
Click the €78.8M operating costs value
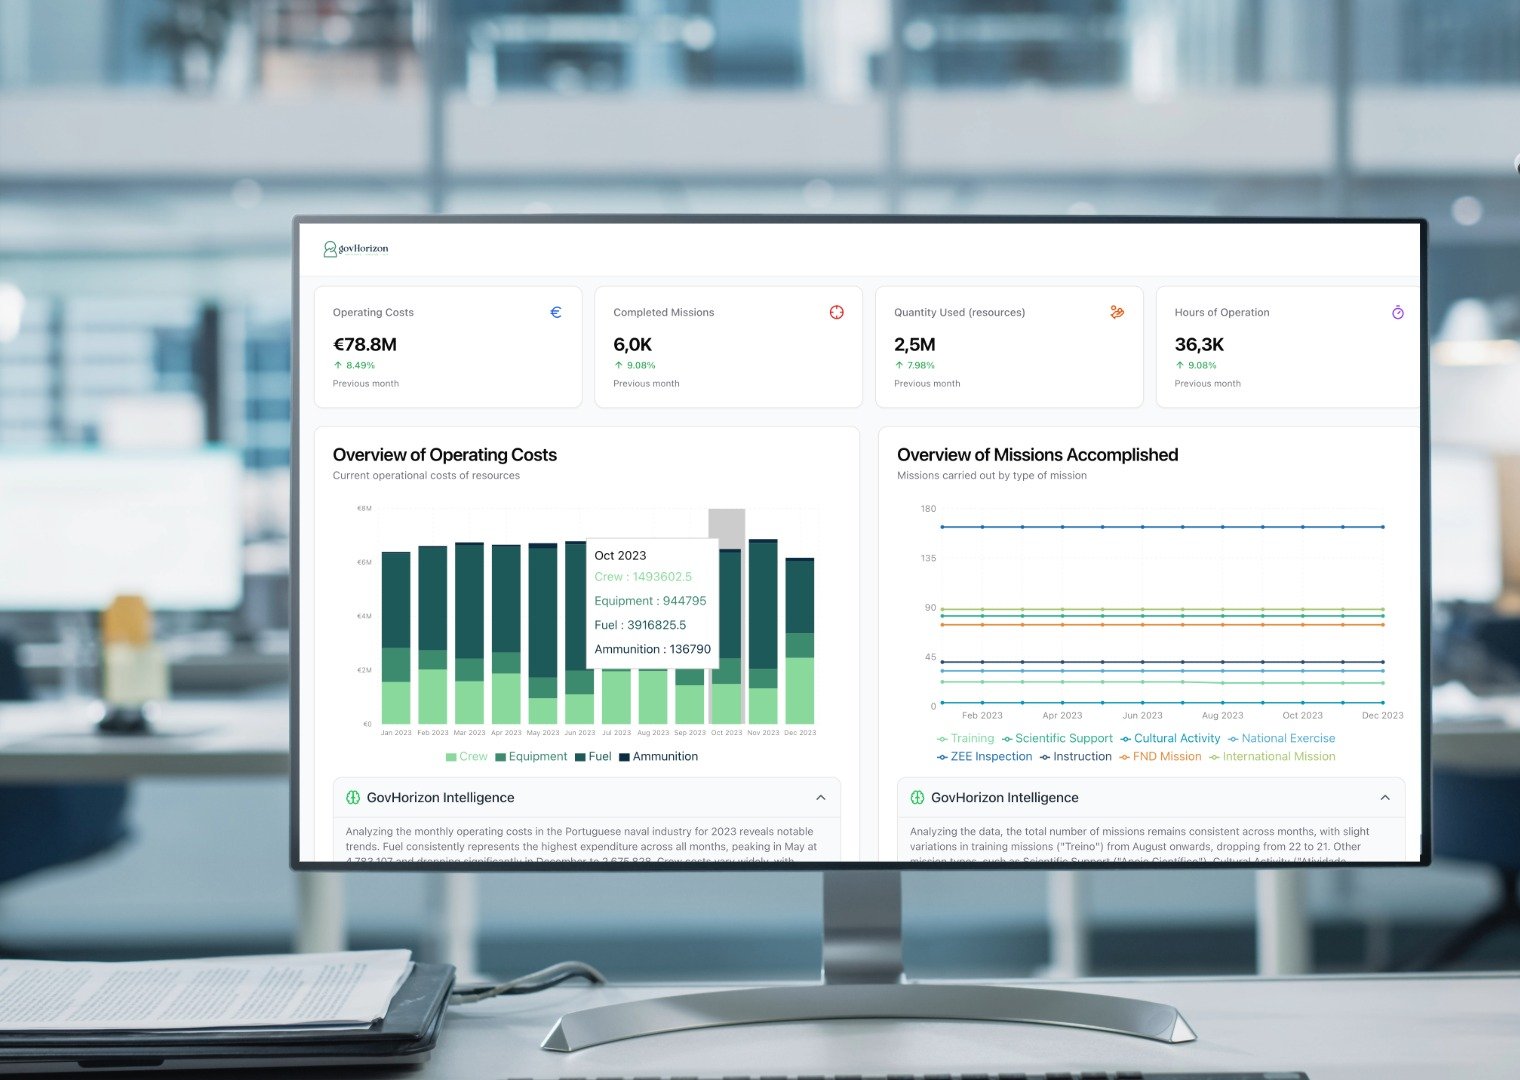point(365,345)
